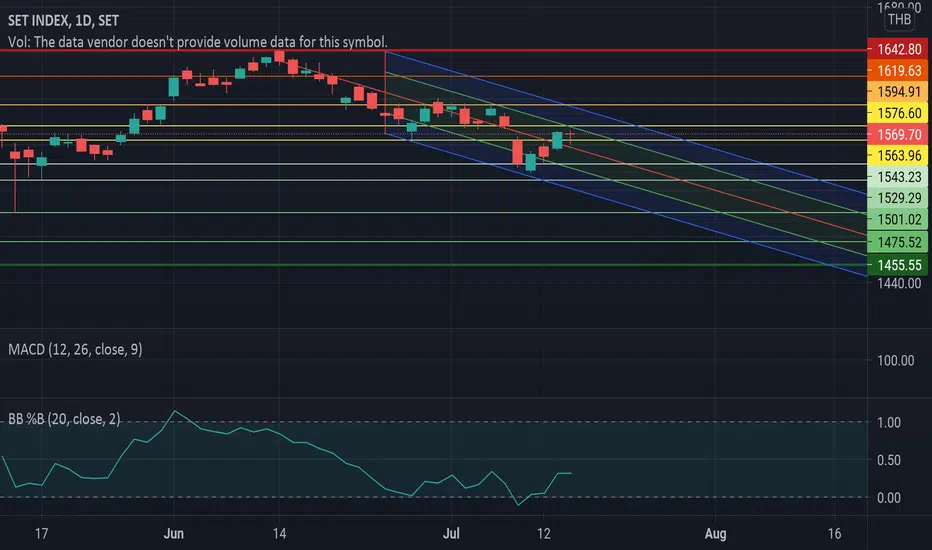Click the volume data unavailable notice
The image size is (932, 550).
(x=197, y=42)
